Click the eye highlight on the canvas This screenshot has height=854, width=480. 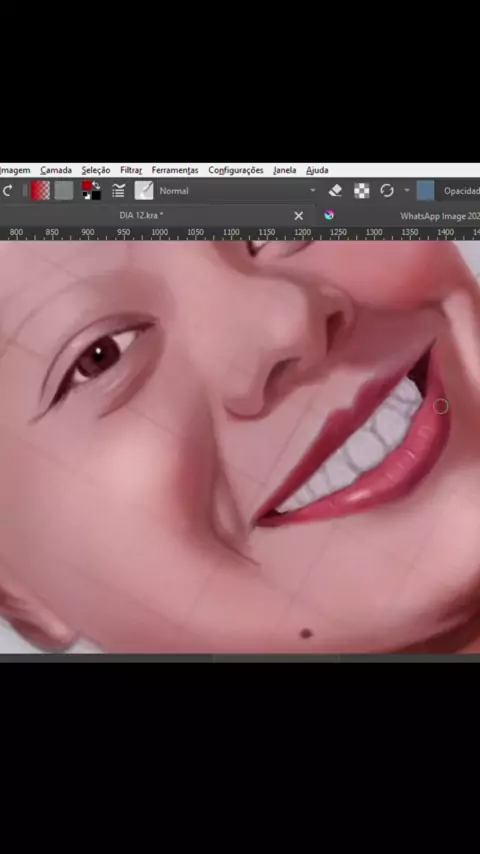(99, 351)
